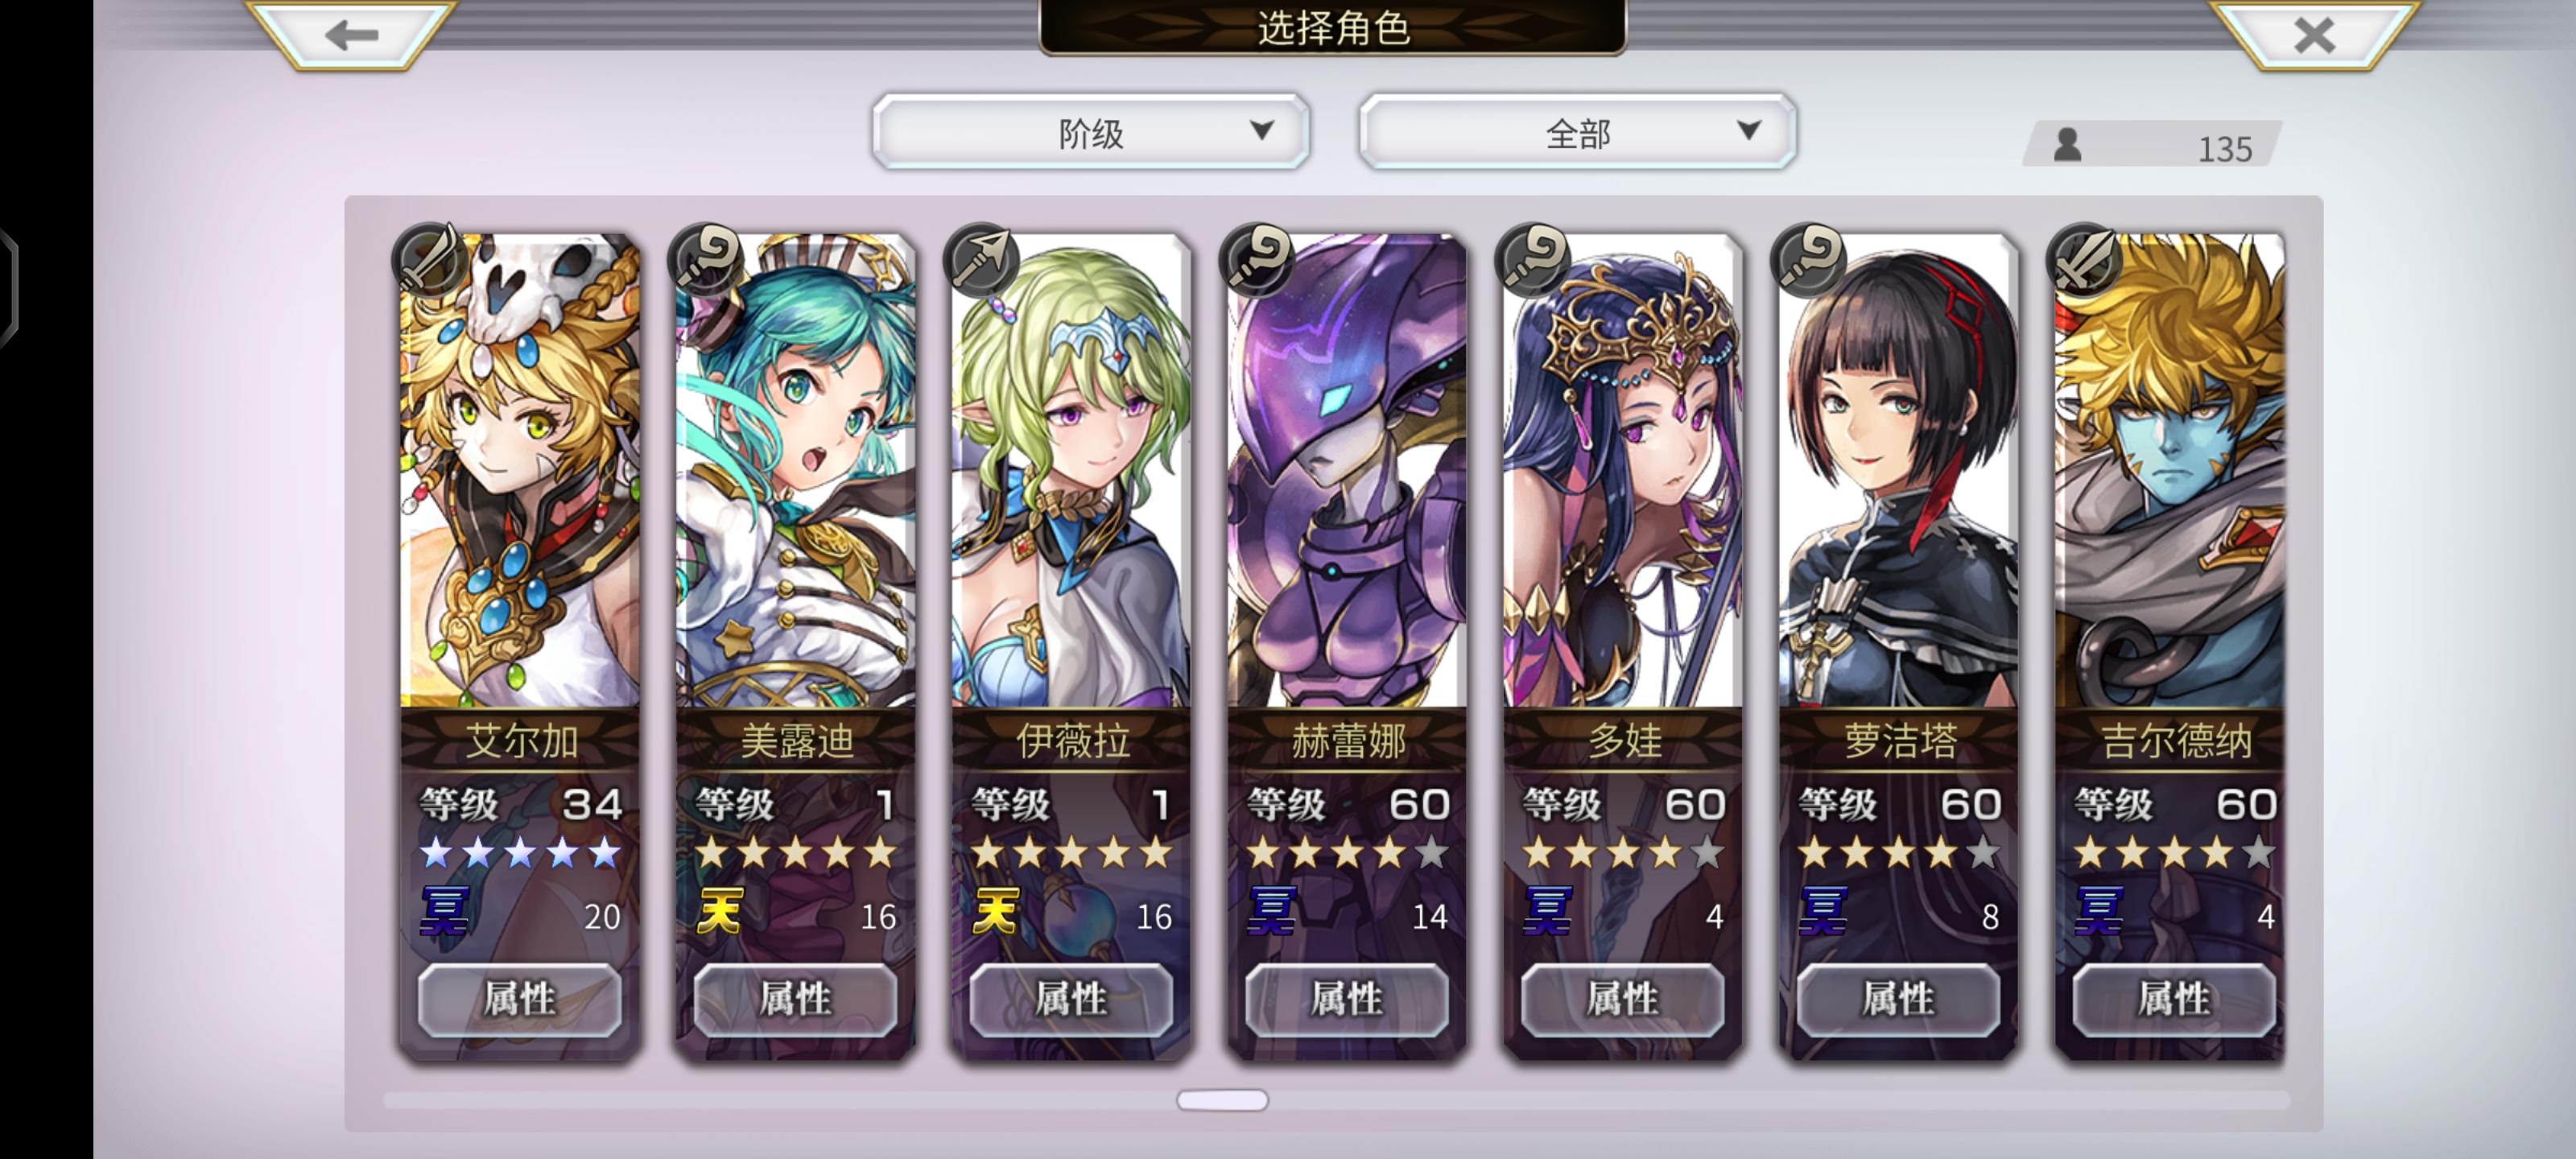Expand dropdown arrow next to 全部
This screenshot has width=2576, height=1159.
[1748, 131]
